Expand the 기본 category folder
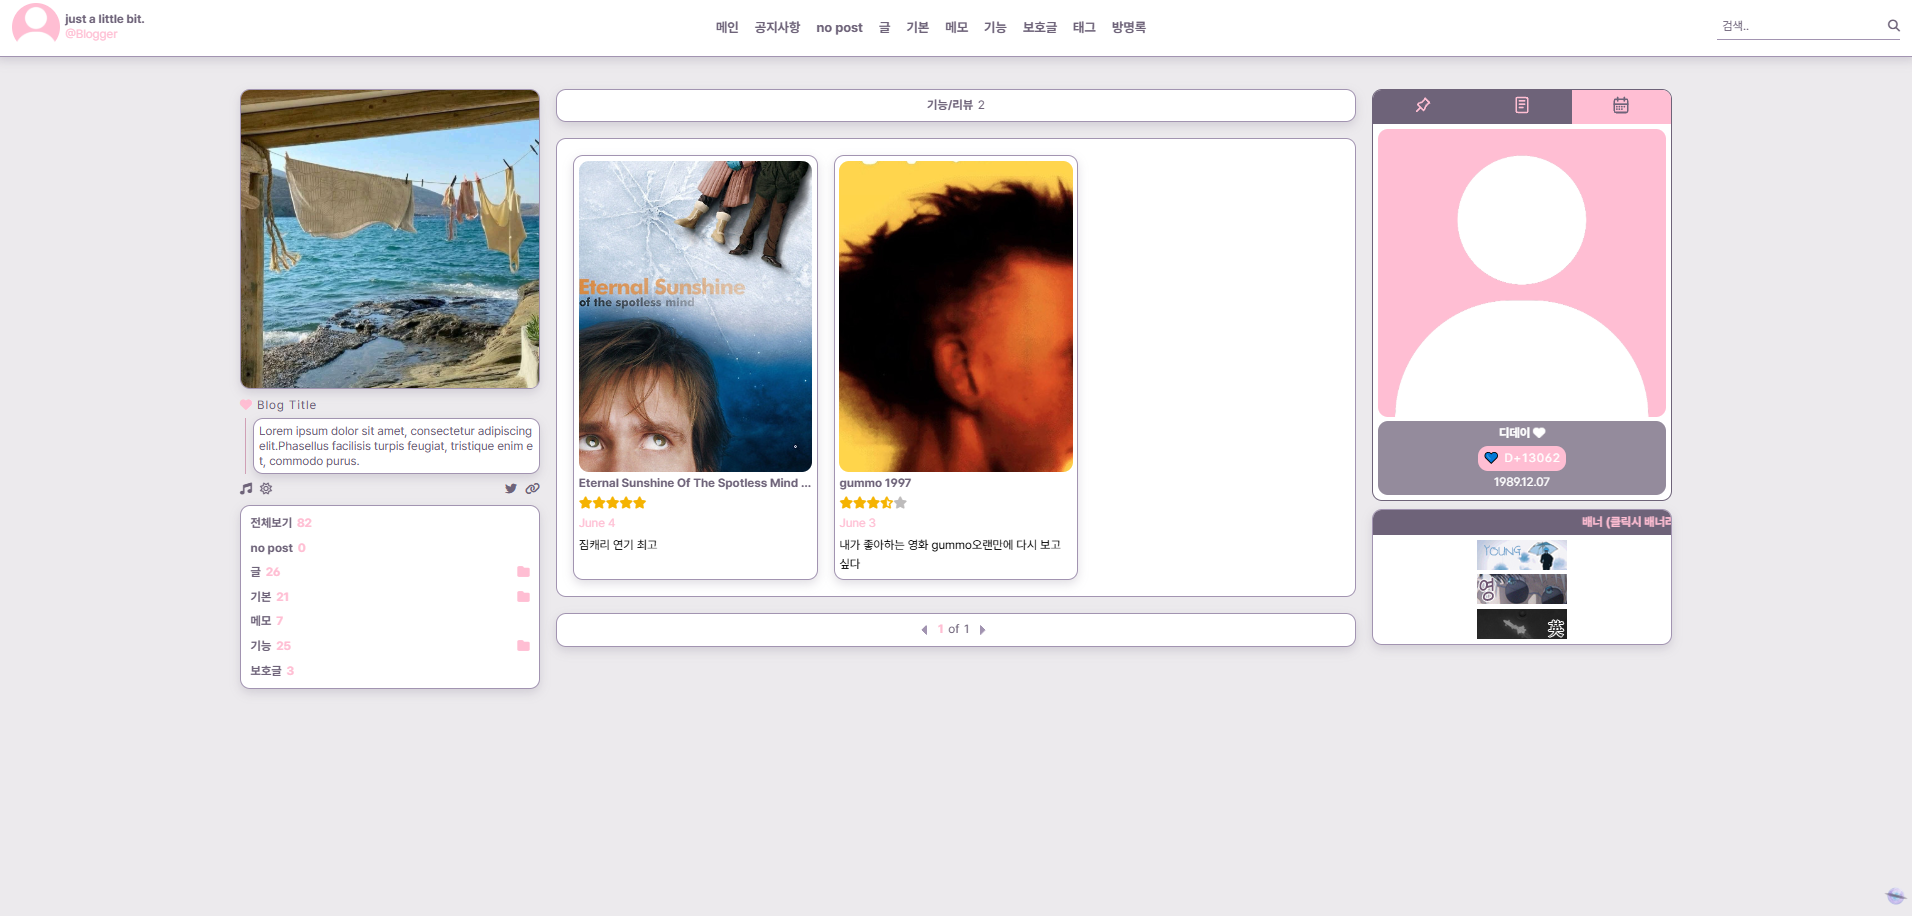The width and height of the screenshot is (1912, 916). point(523,597)
